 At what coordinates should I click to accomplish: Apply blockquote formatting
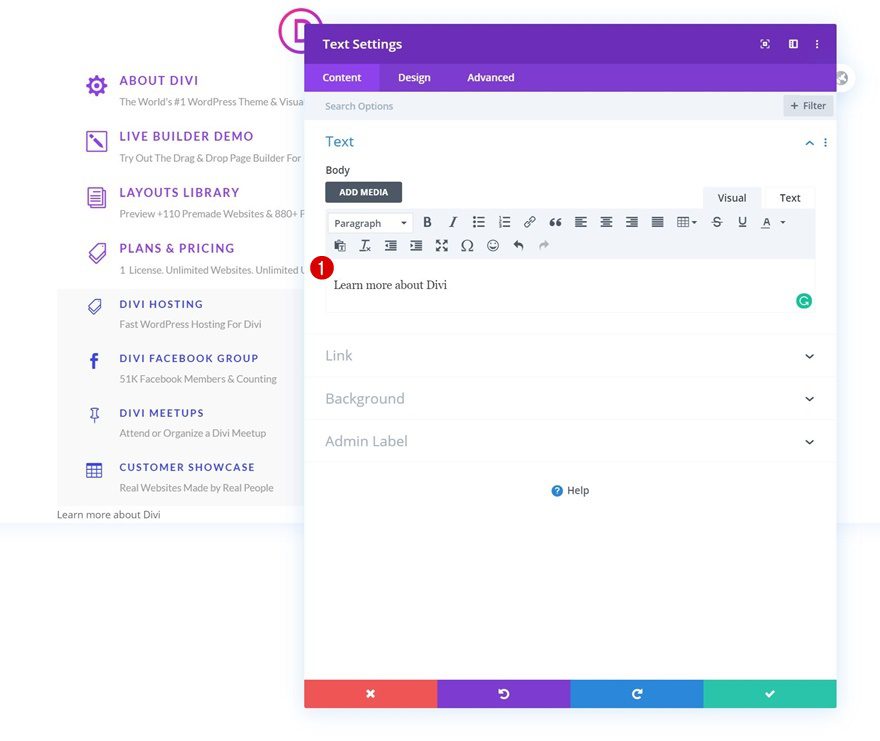pyautogui.click(x=556, y=222)
